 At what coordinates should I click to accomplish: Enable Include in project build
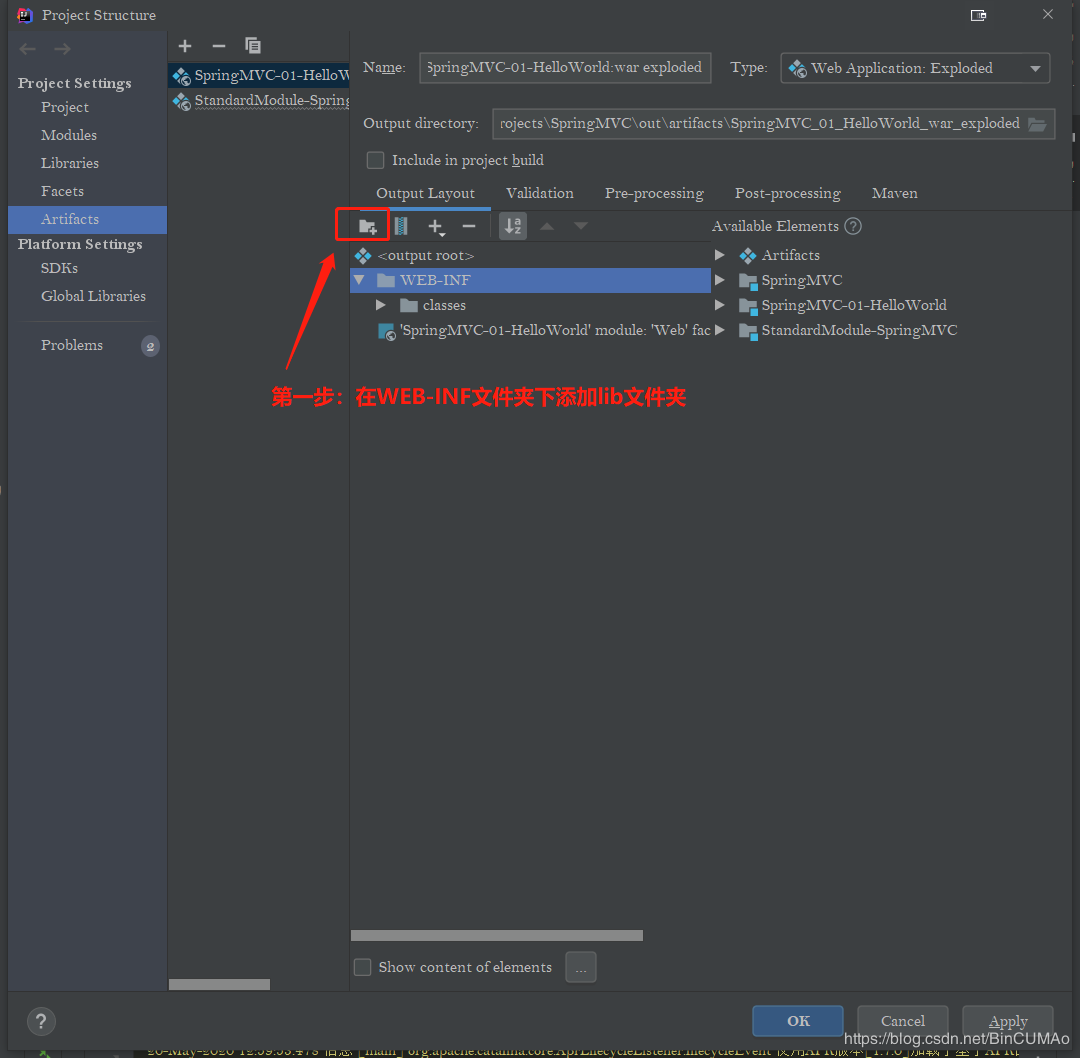pos(375,160)
